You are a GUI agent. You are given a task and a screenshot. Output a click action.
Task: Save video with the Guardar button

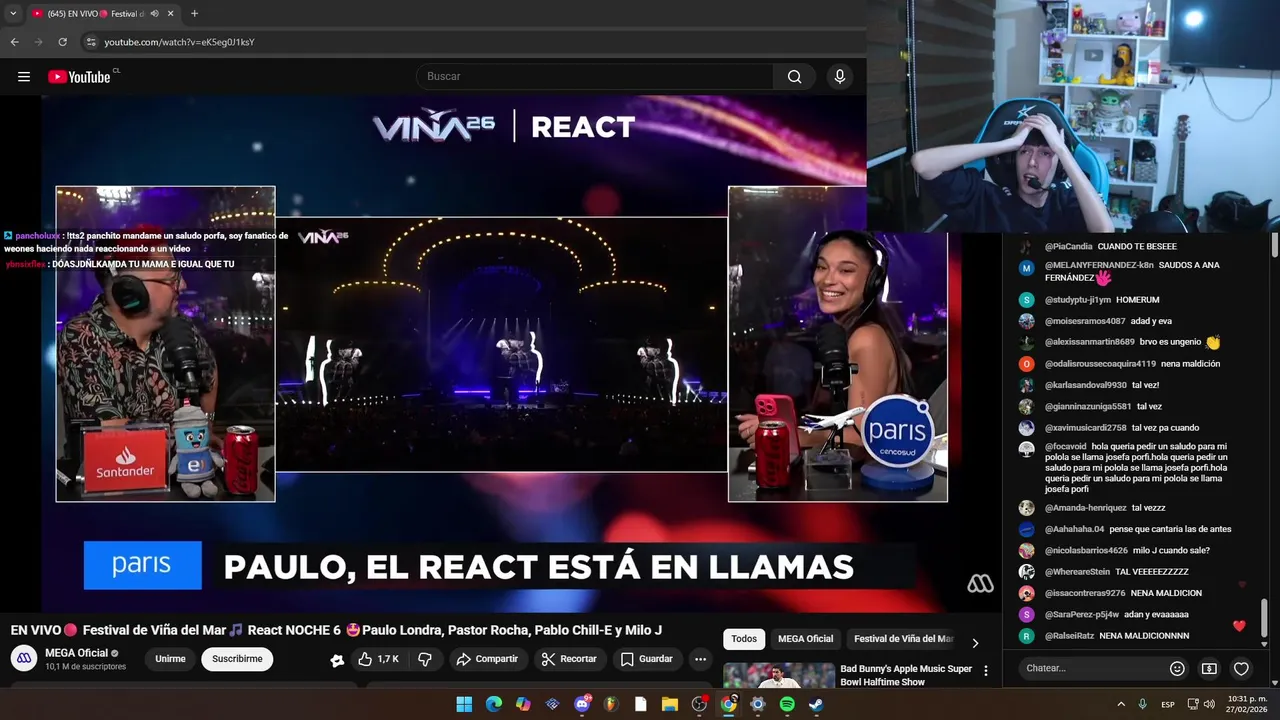pos(646,659)
